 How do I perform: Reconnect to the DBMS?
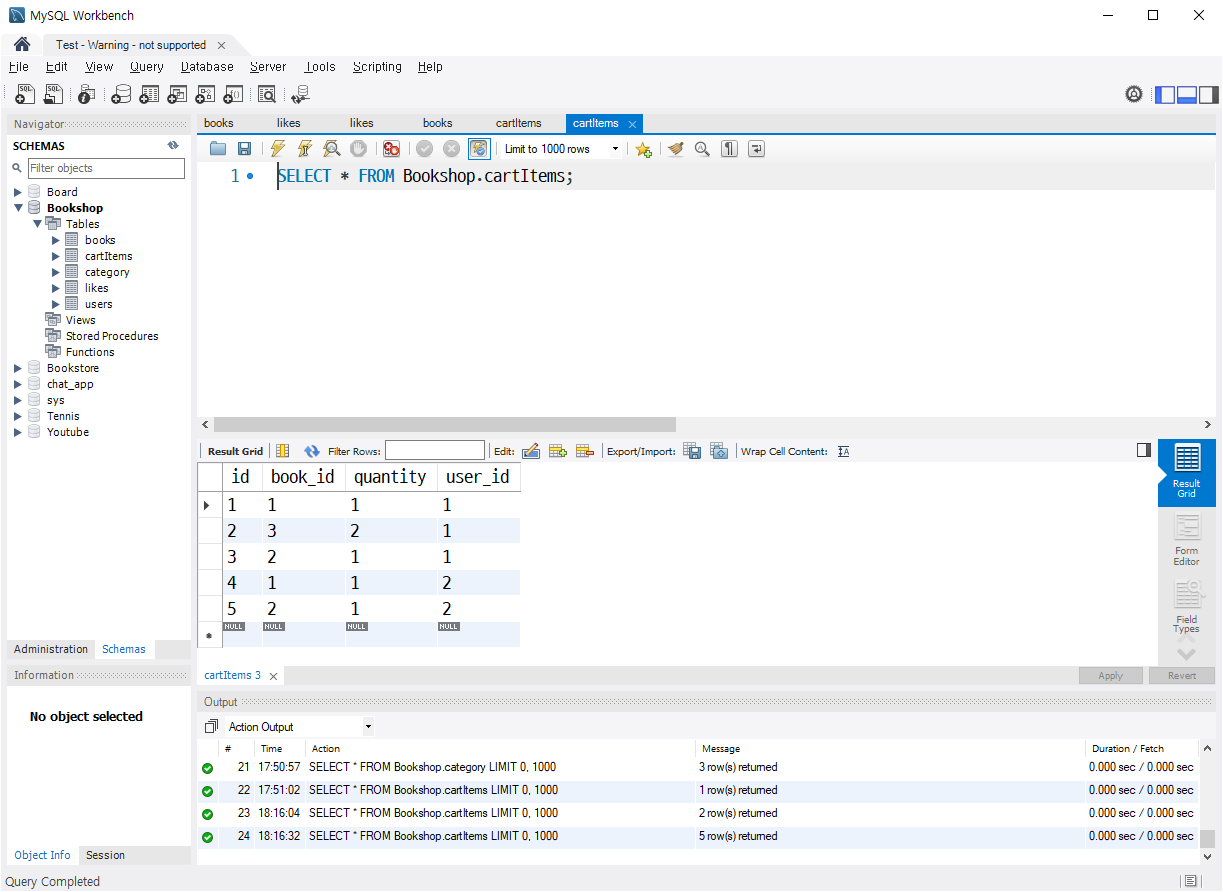tap(300, 94)
